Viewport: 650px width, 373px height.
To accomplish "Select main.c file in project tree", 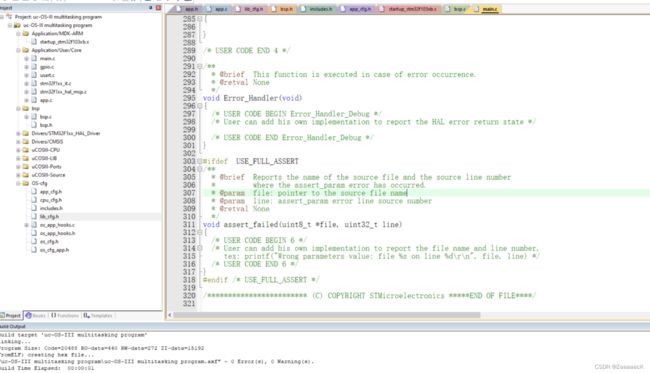I will tap(47, 58).
